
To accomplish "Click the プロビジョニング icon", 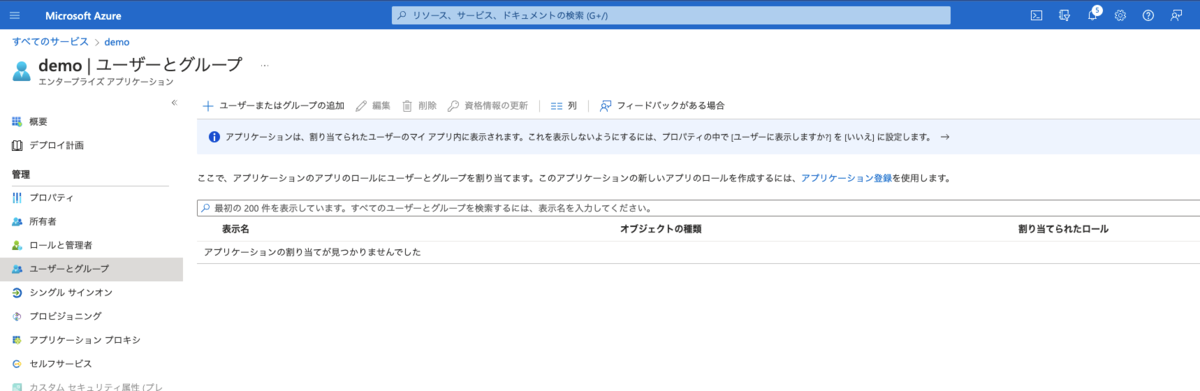I will click(x=17, y=316).
